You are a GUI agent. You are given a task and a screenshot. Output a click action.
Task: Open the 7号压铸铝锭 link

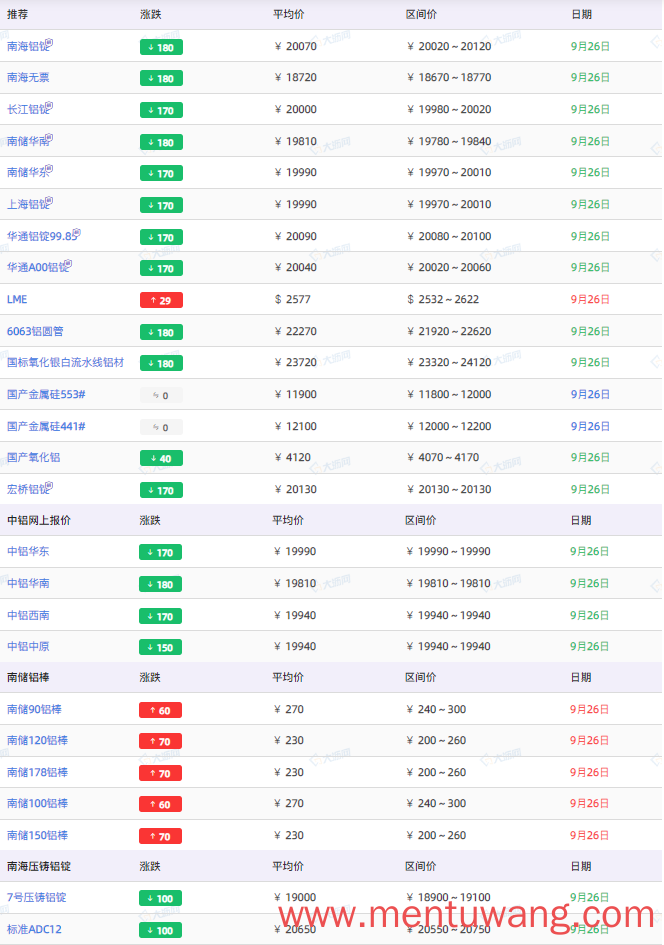pyautogui.click(x=36, y=897)
